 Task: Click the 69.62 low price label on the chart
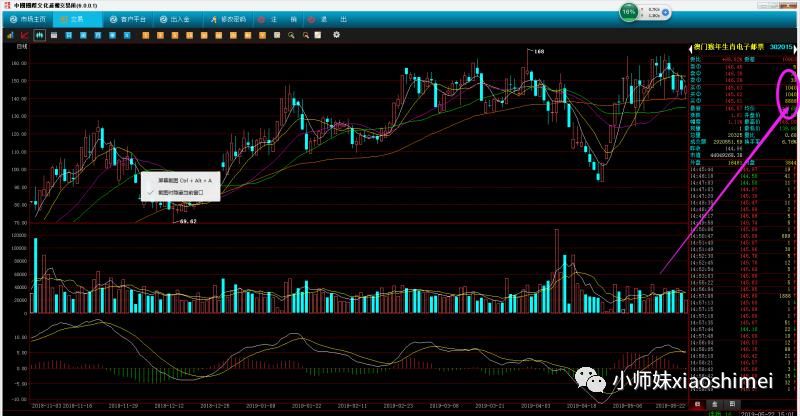(188, 222)
